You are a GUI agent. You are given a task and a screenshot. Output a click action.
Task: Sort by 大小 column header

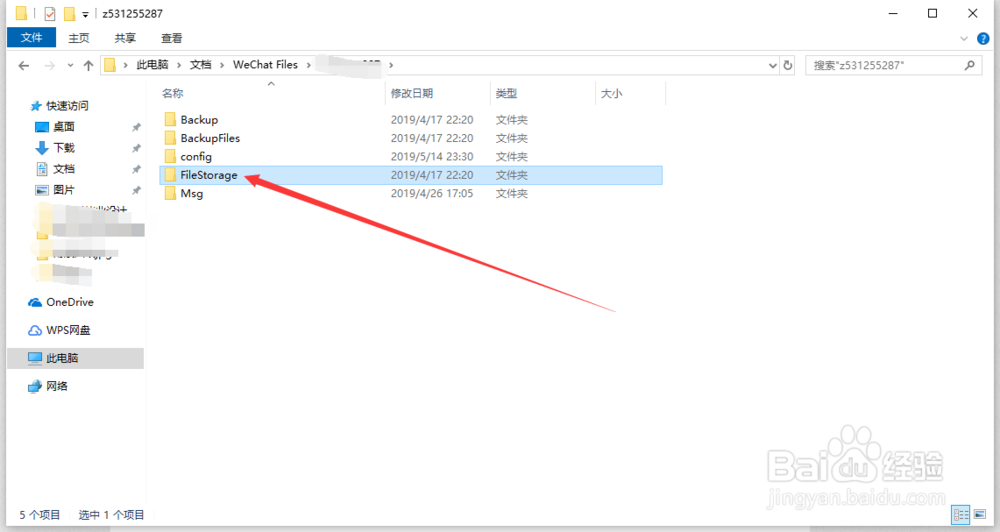[x=611, y=93]
